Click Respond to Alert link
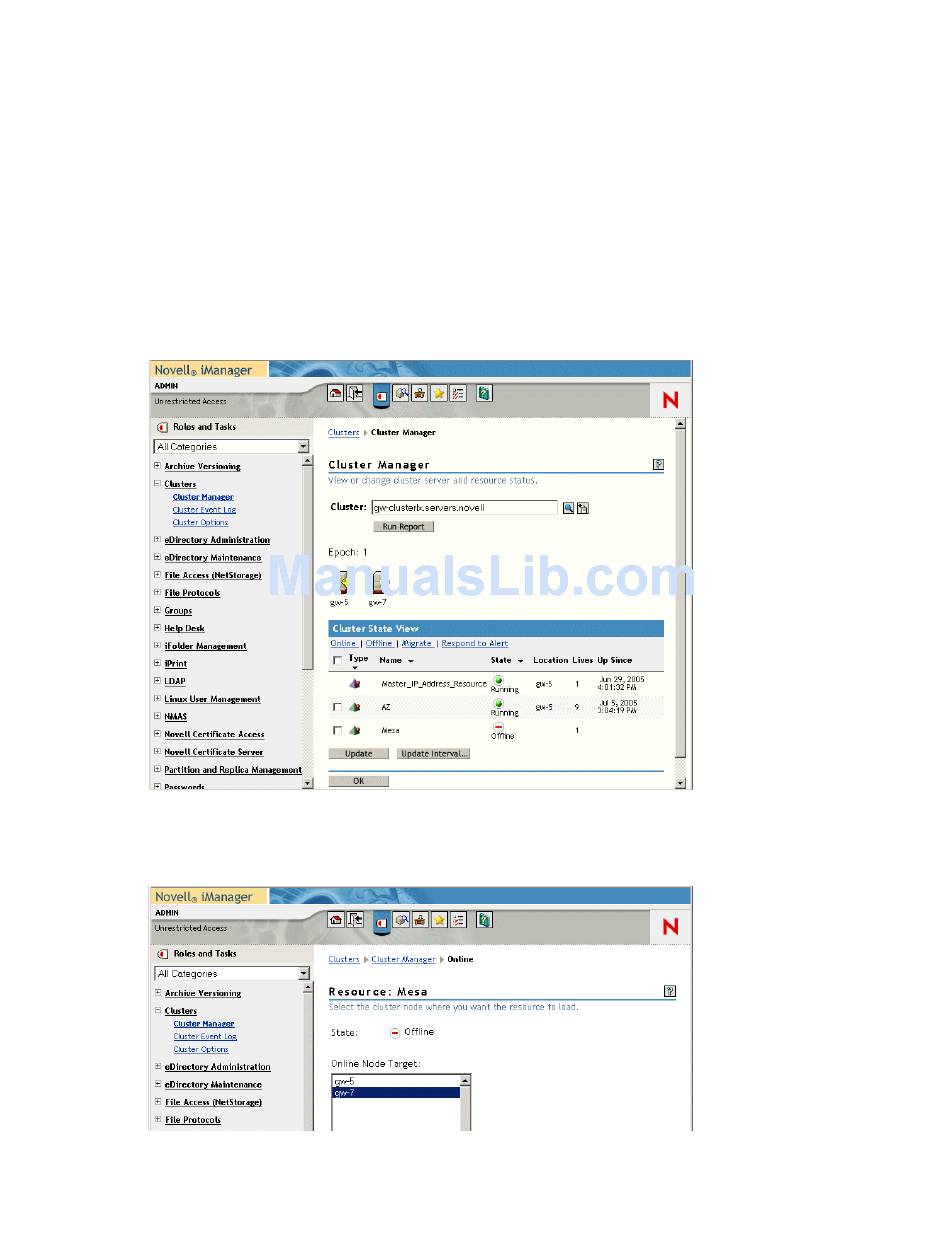Viewport: 950px width, 1260px height. tap(475, 644)
